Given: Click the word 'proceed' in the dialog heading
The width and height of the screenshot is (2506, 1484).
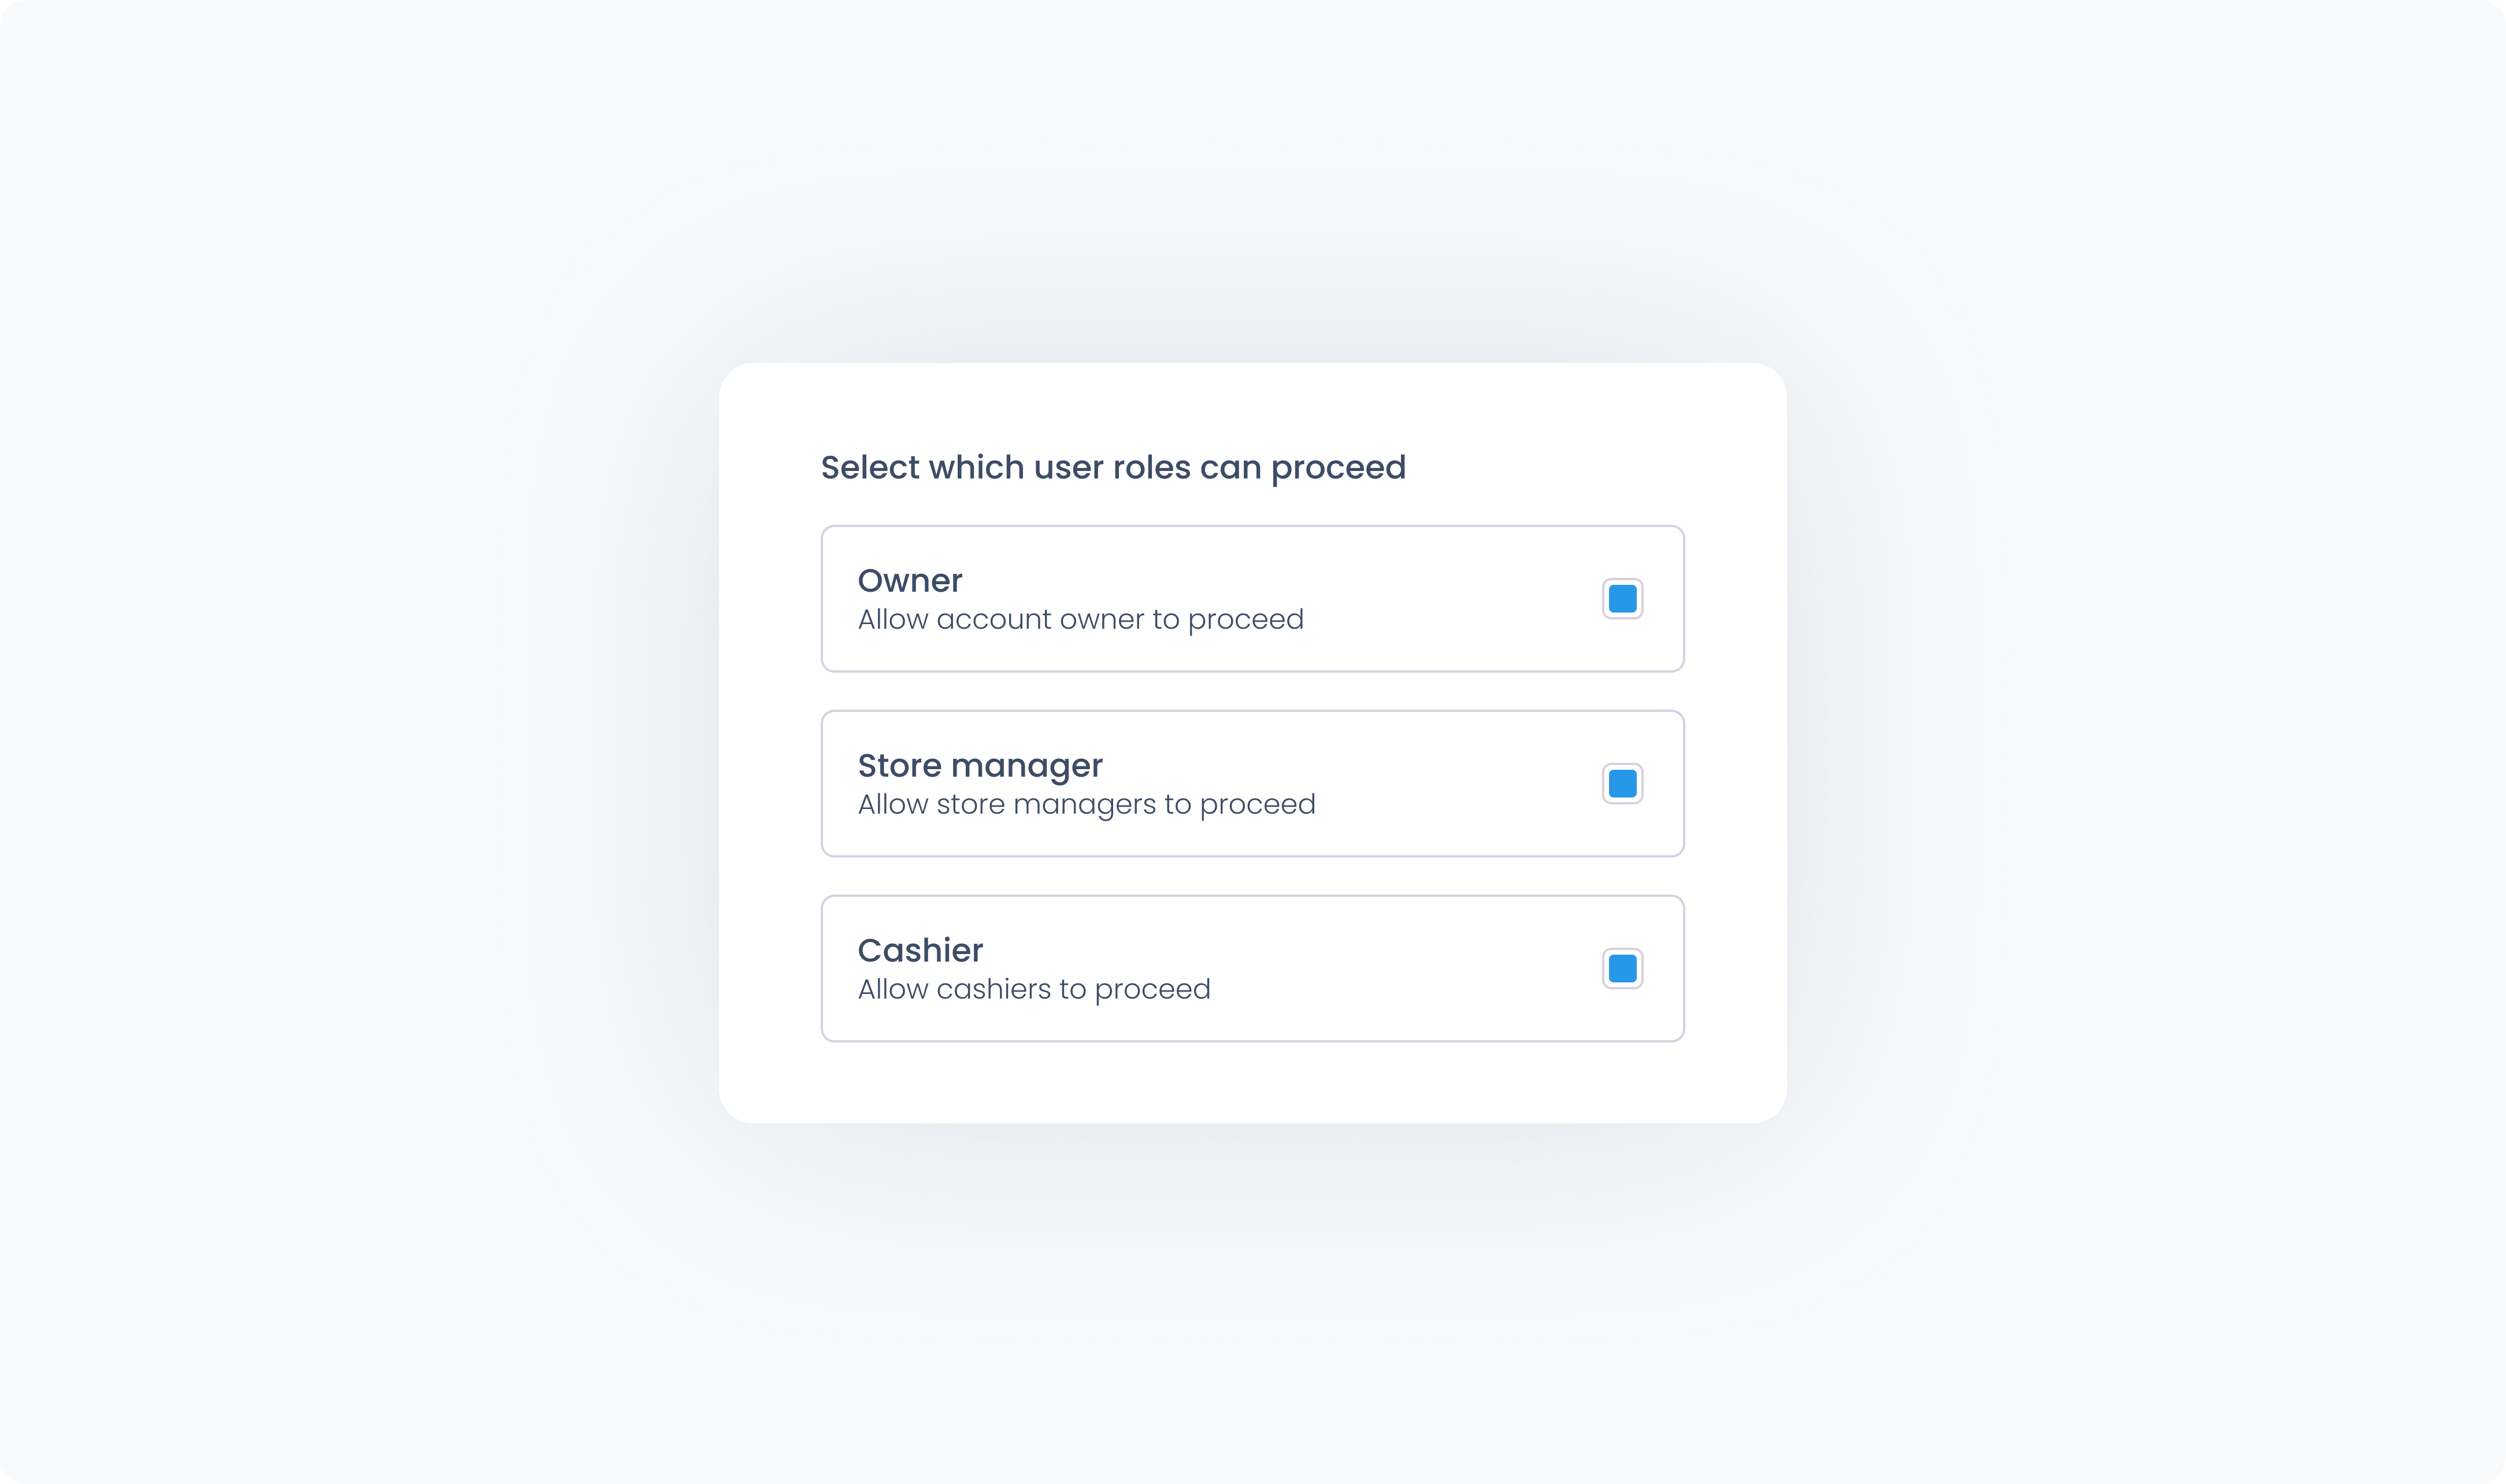Looking at the screenshot, I should (x=1338, y=469).
